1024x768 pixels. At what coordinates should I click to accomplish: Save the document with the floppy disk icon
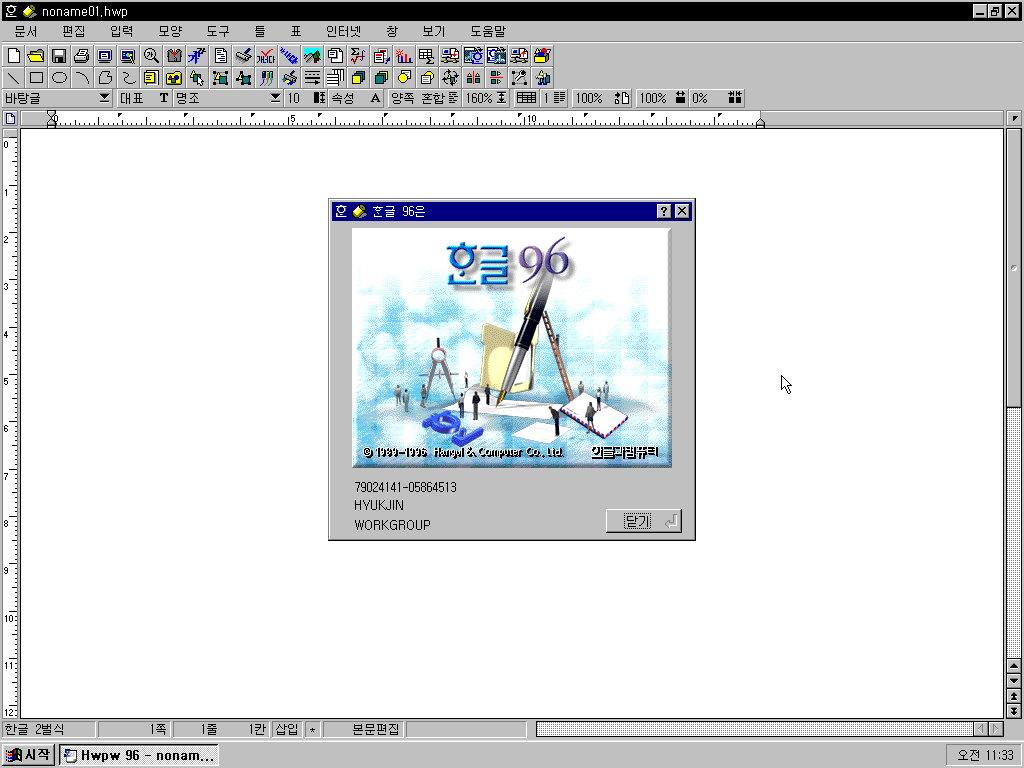[59, 56]
